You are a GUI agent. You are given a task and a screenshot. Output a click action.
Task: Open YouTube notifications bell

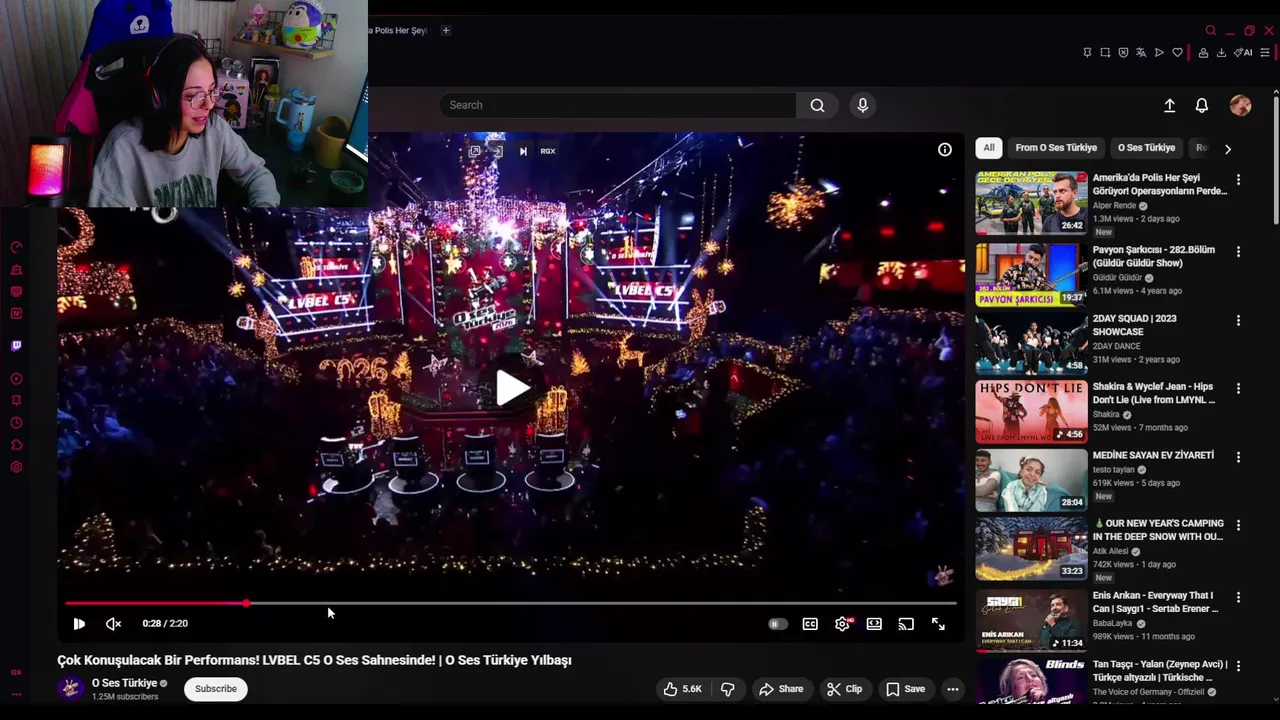[x=1202, y=105]
